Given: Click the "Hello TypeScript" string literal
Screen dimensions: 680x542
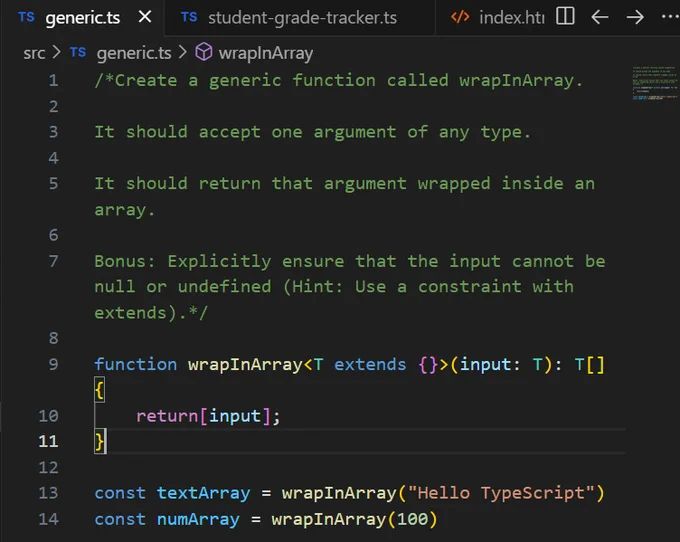Looking at the screenshot, I should click(501, 493).
